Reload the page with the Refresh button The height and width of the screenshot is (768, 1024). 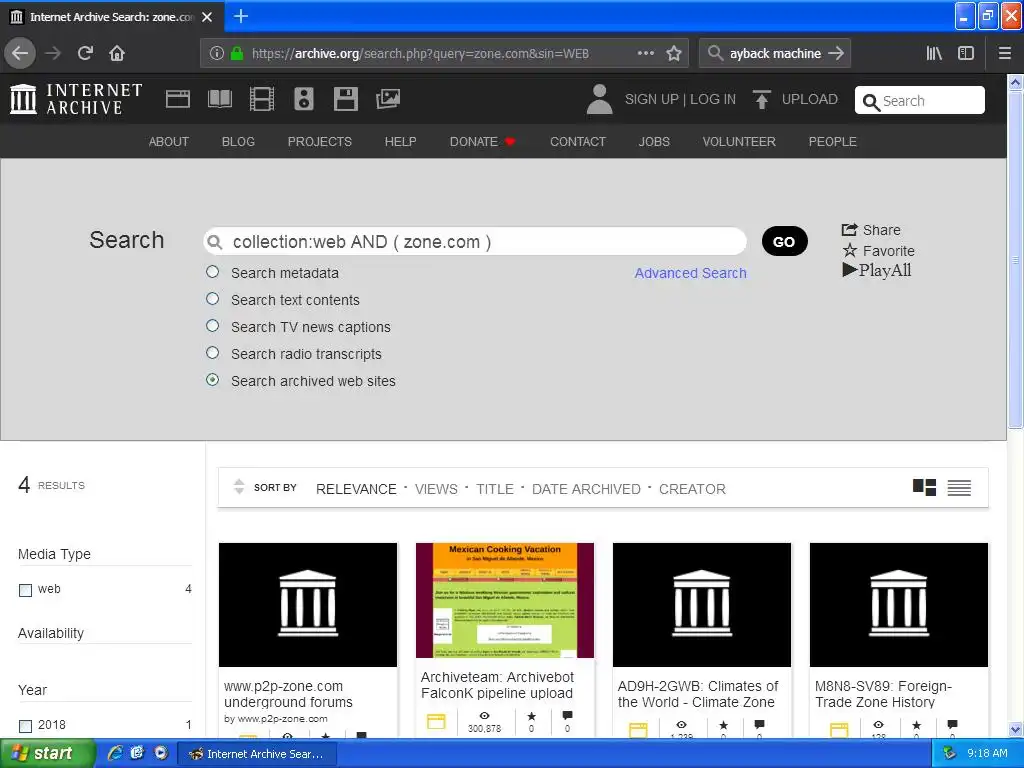[85, 53]
